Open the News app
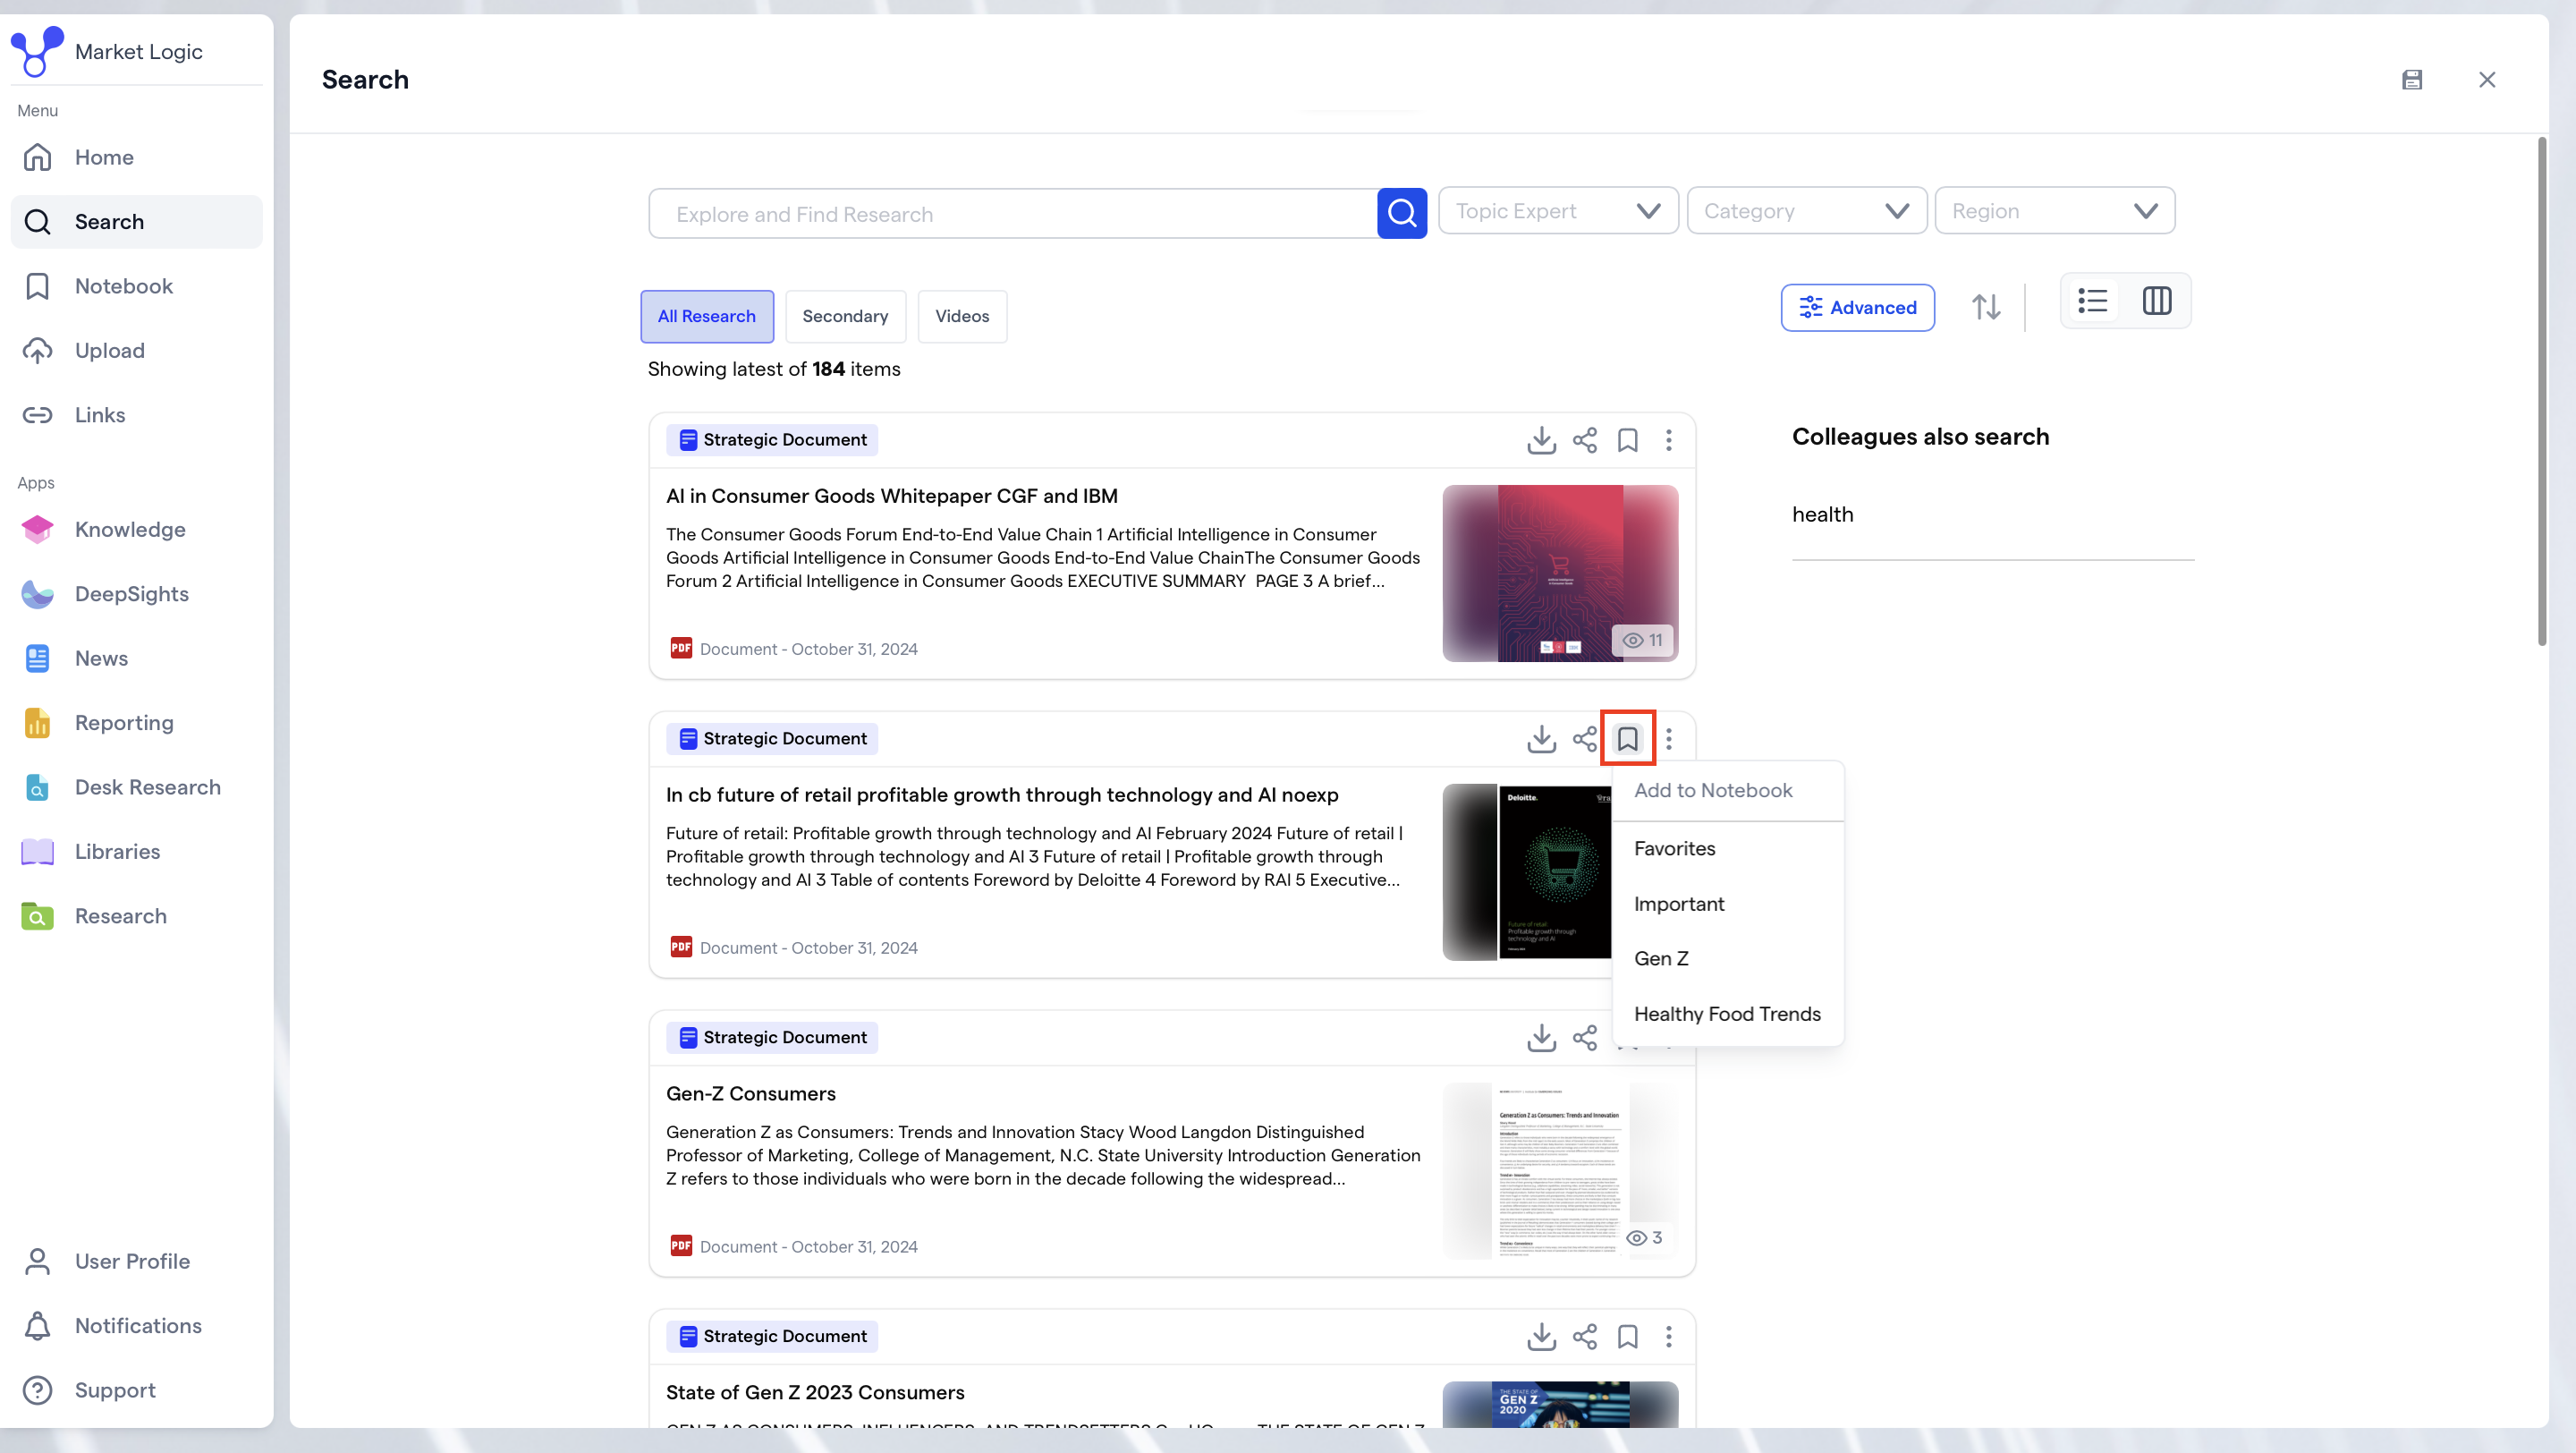The height and width of the screenshot is (1453, 2576). (136, 658)
